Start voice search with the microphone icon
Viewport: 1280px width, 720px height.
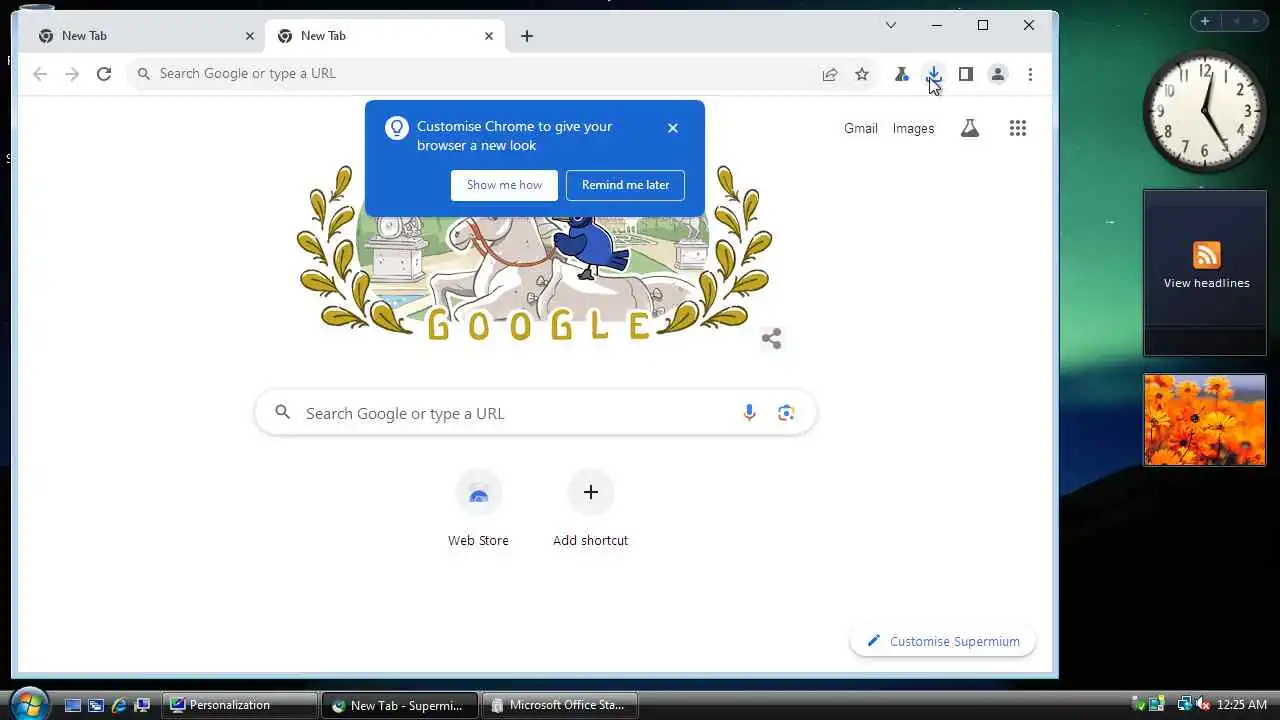(749, 413)
